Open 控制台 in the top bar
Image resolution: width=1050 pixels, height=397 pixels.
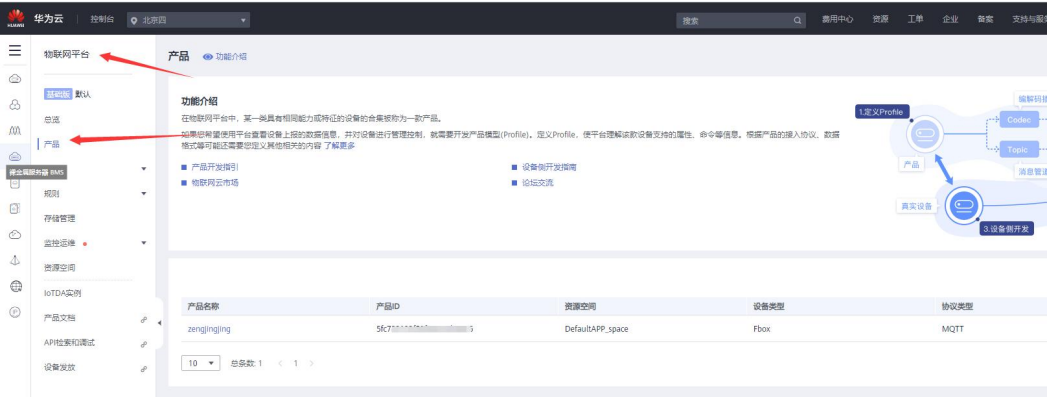[102, 19]
